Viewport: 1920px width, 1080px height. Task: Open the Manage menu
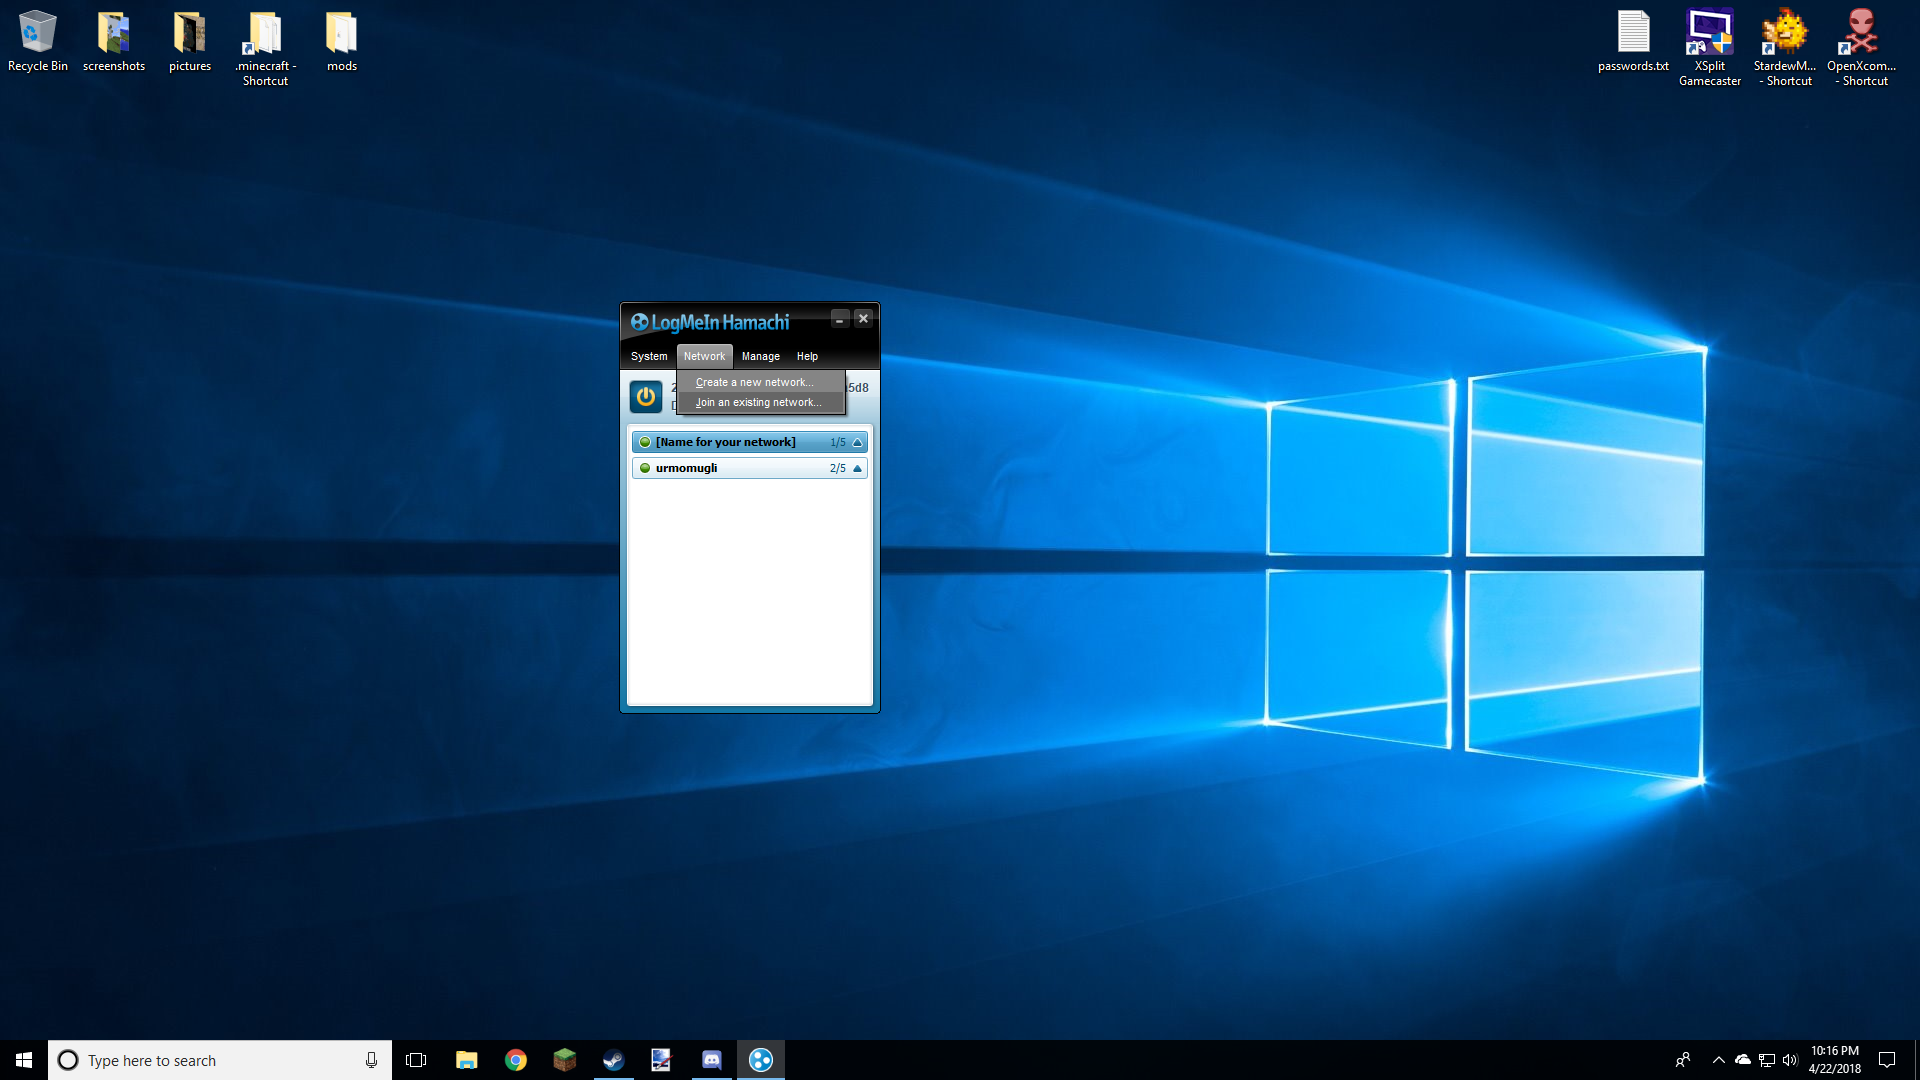pyautogui.click(x=760, y=356)
